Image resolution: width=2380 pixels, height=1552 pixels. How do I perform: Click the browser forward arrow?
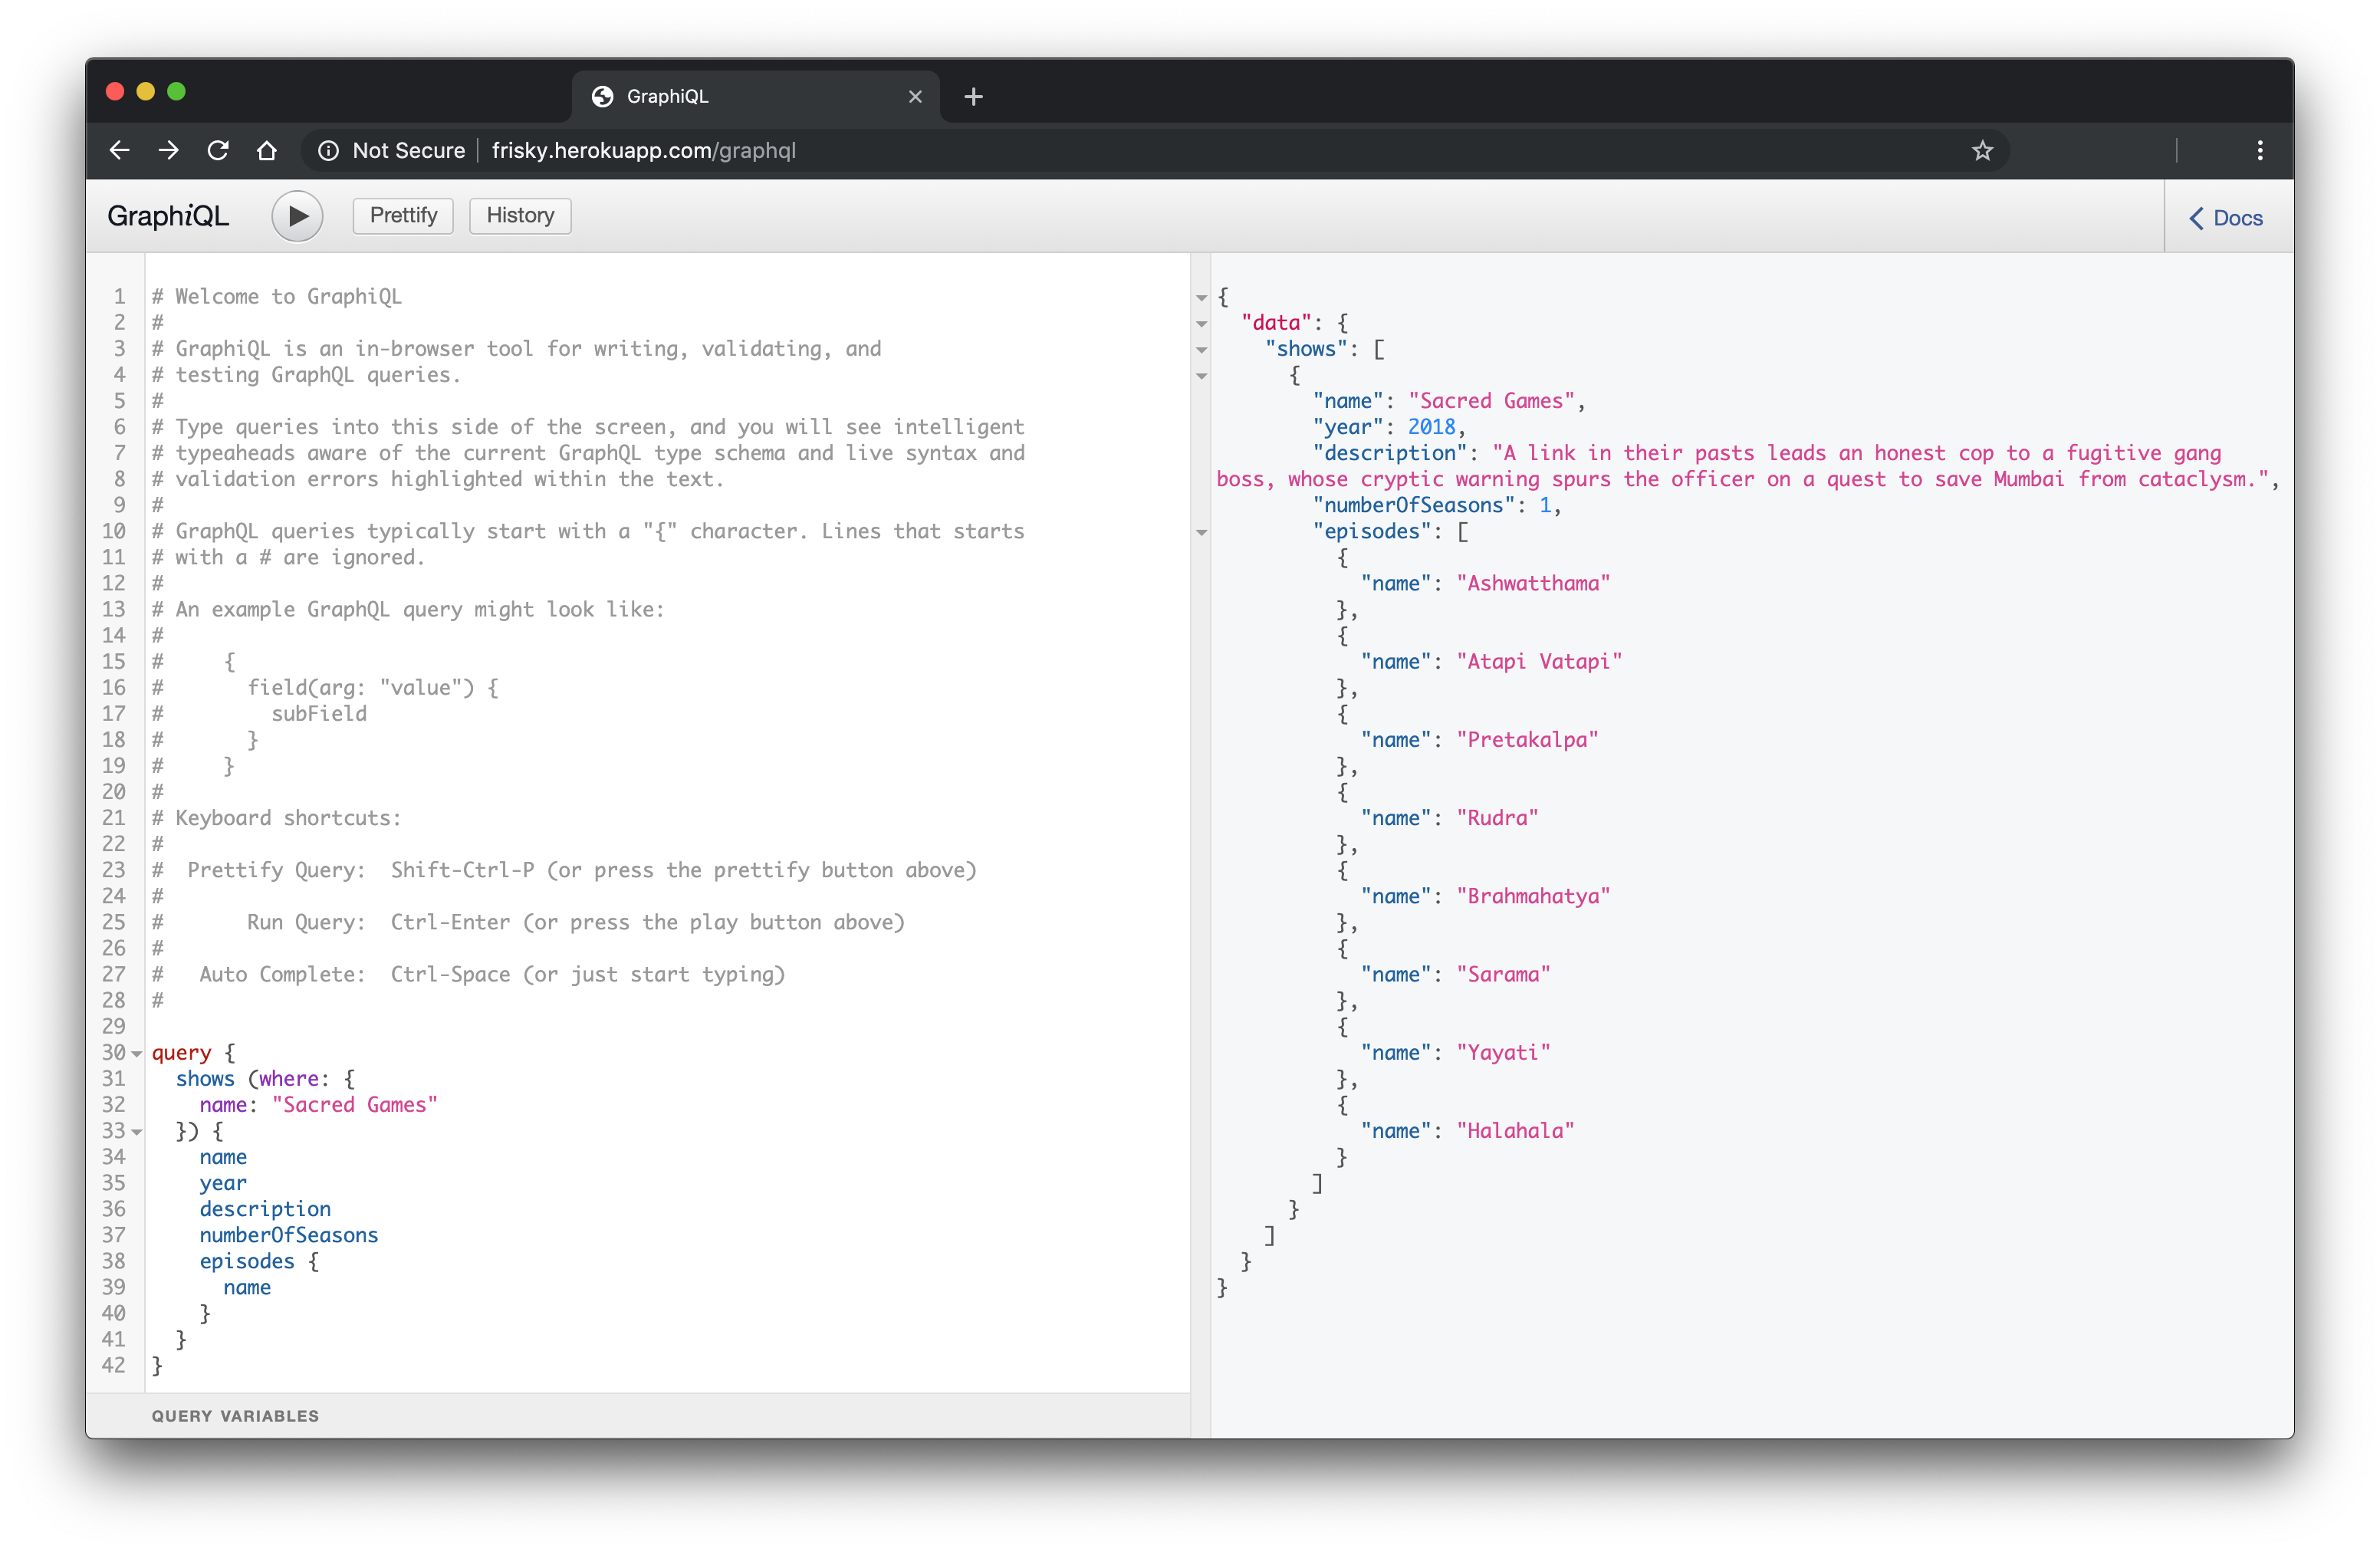[x=169, y=151]
